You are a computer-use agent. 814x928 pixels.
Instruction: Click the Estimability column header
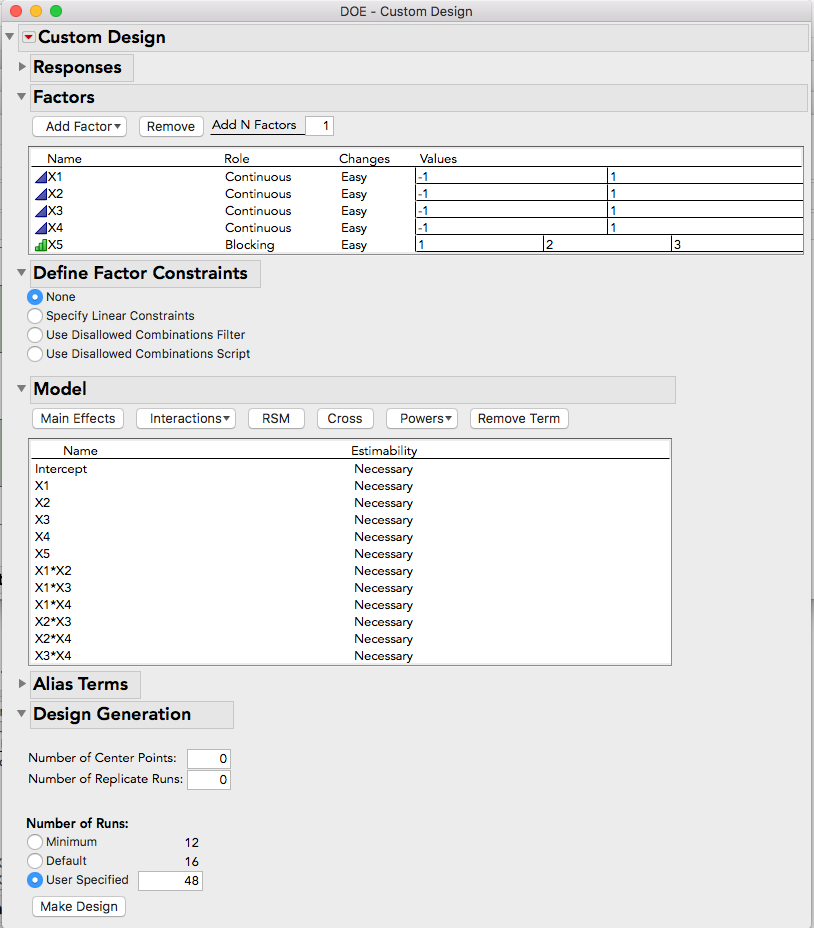pos(384,451)
